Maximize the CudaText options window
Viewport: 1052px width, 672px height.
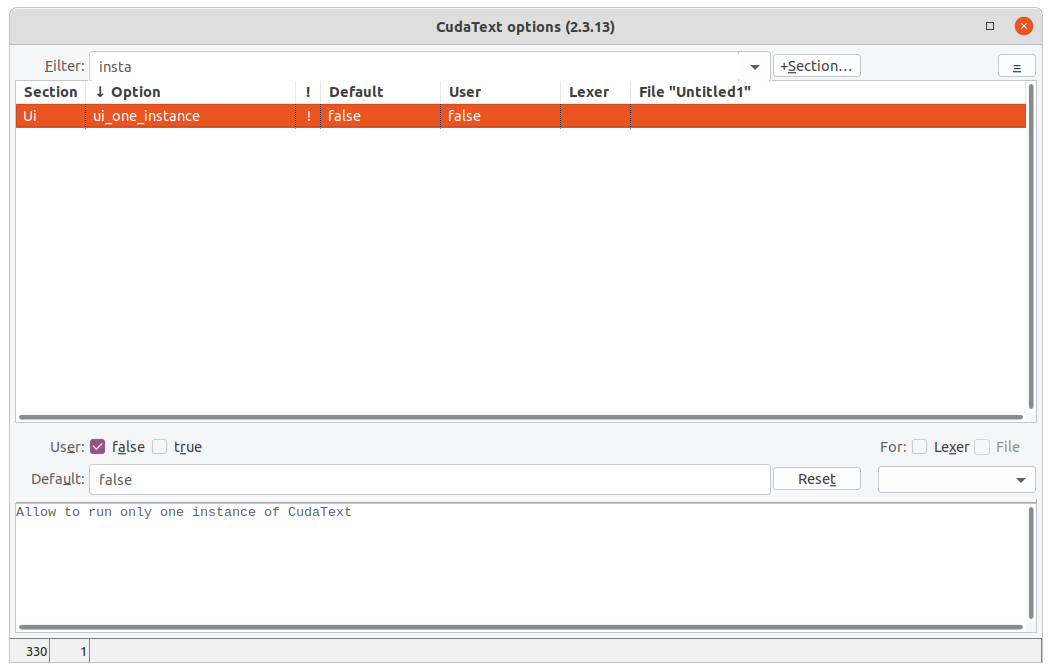pos(990,26)
